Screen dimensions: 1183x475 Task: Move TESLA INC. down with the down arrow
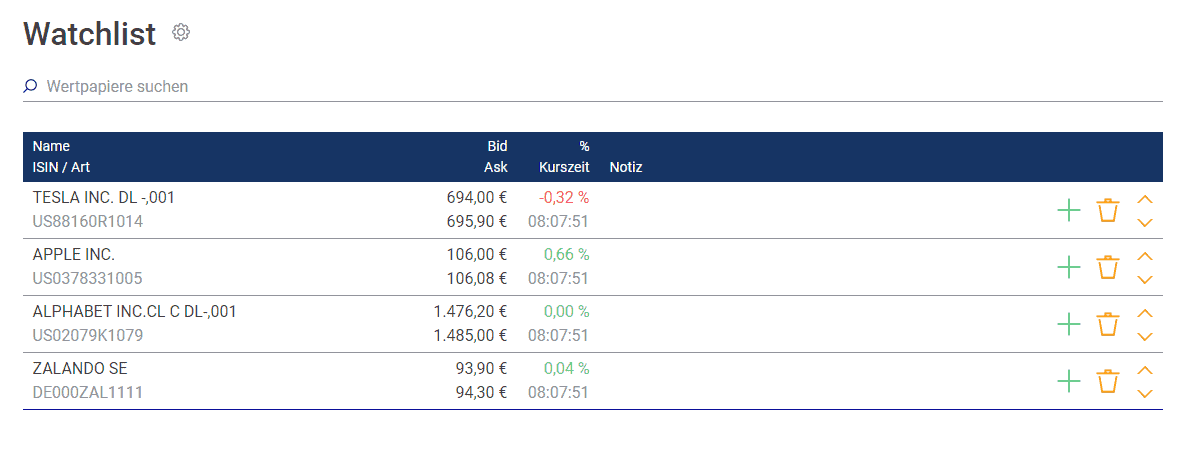[1145, 222]
